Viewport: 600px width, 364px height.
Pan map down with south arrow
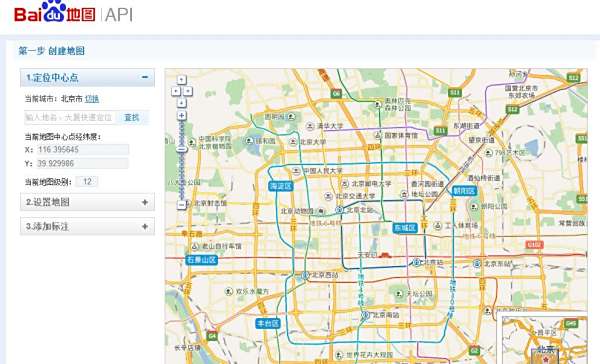(x=181, y=103)
